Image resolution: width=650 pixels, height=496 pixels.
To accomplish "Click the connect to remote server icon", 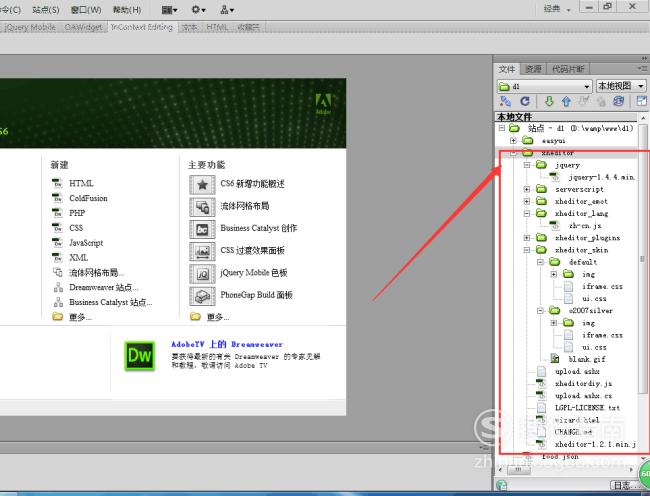I will [505, 101].
